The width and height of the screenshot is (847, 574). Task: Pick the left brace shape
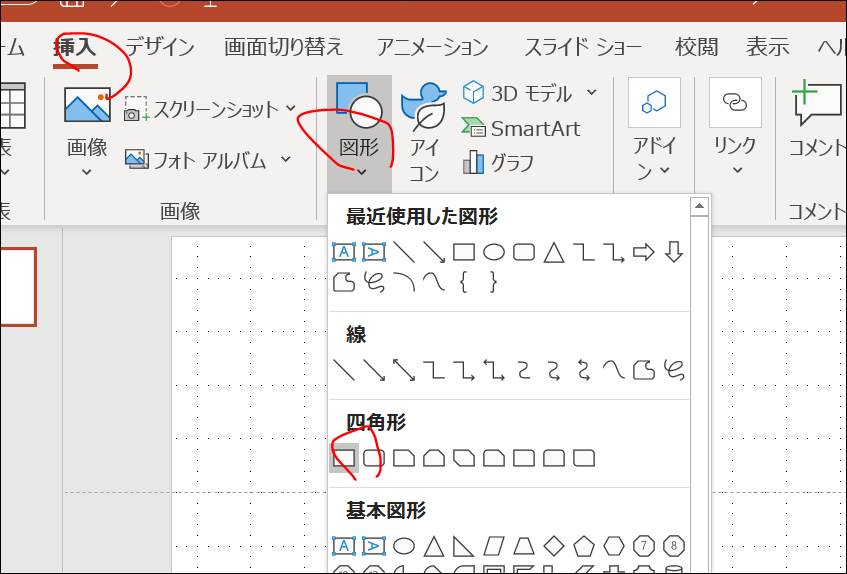tap(464, 282)
